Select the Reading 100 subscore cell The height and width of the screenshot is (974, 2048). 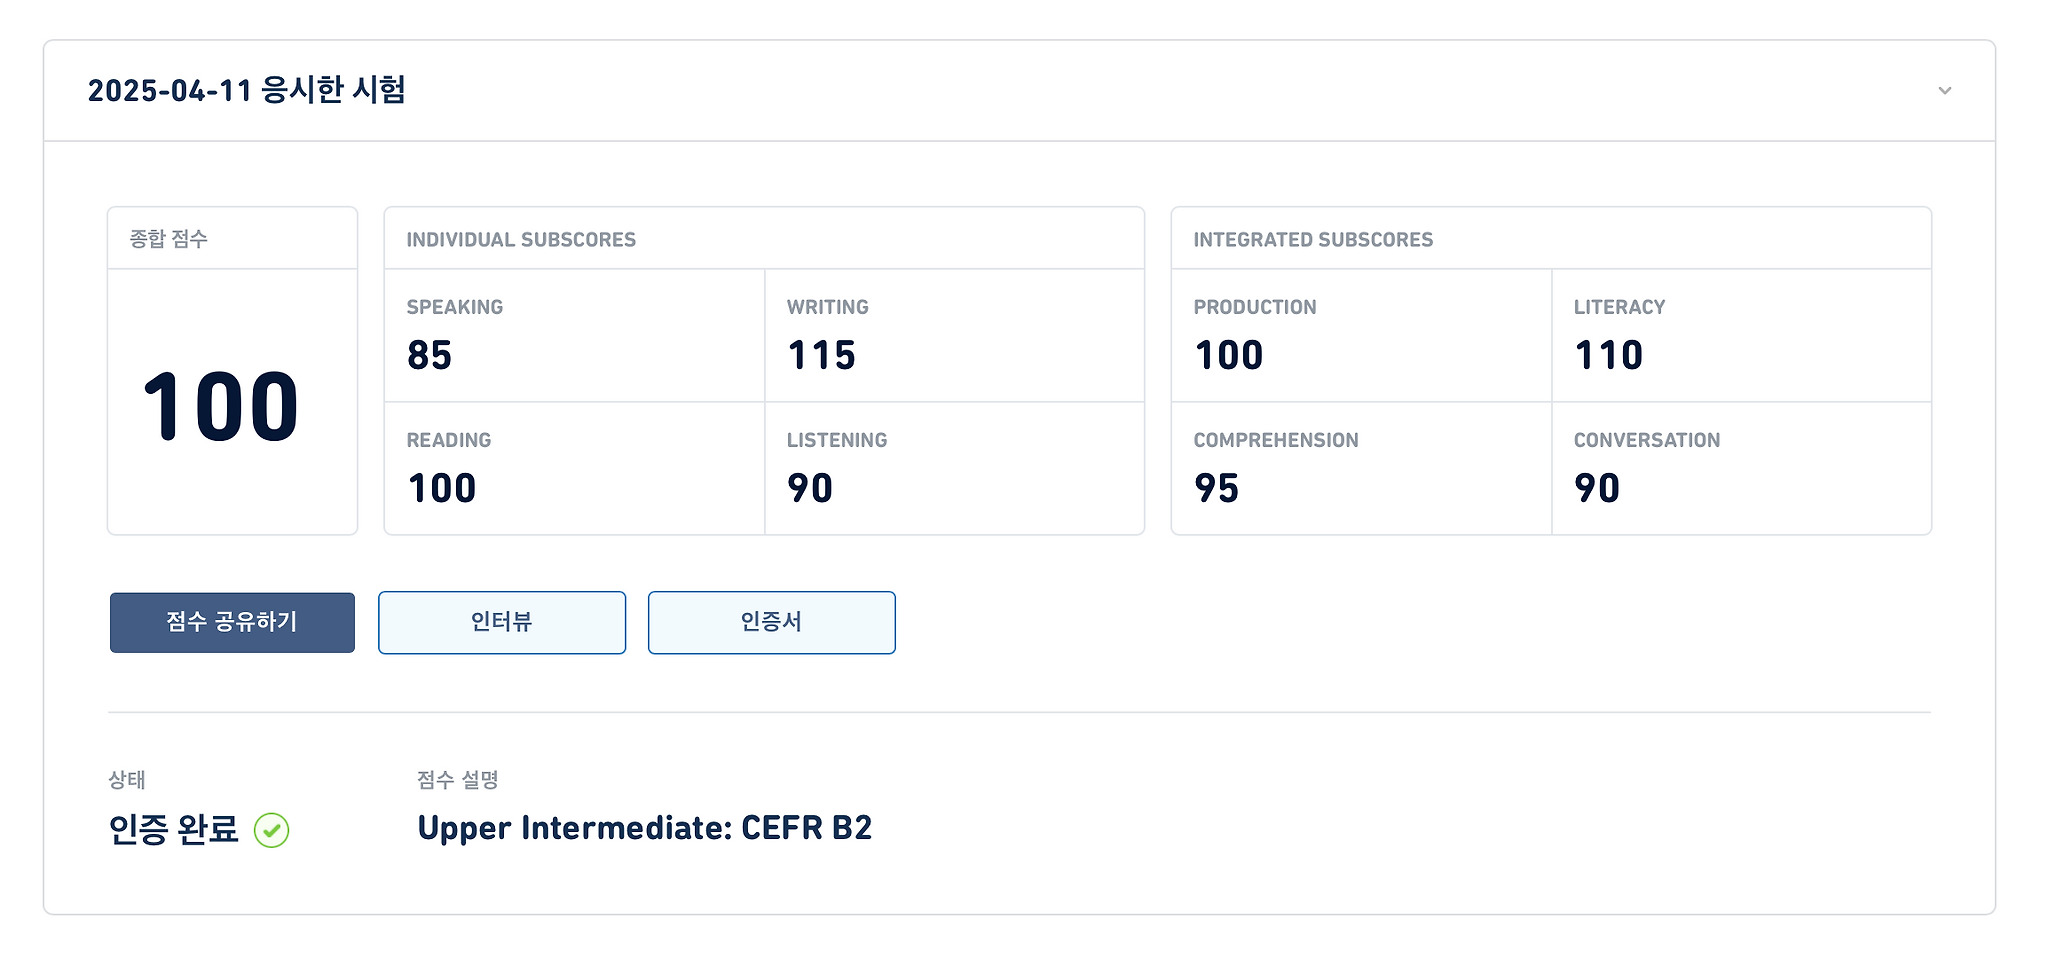575,469
